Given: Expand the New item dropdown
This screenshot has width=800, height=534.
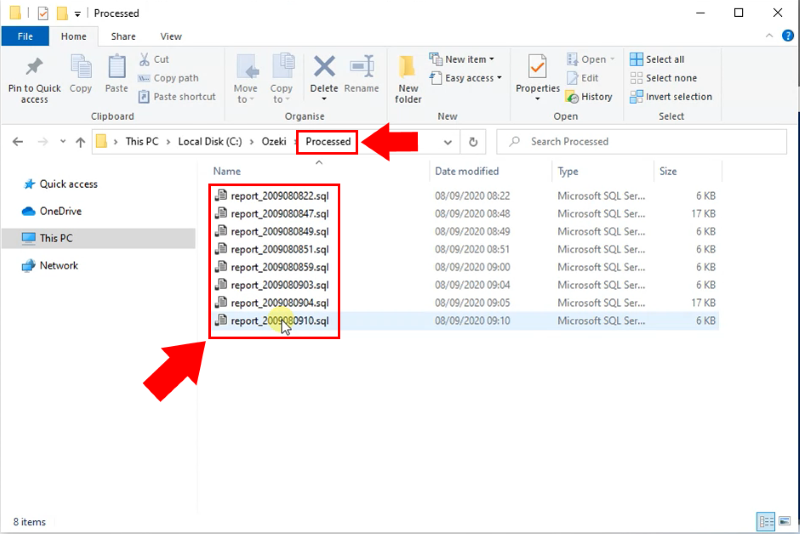Looking at the screenshot, I should click(462, 59).
